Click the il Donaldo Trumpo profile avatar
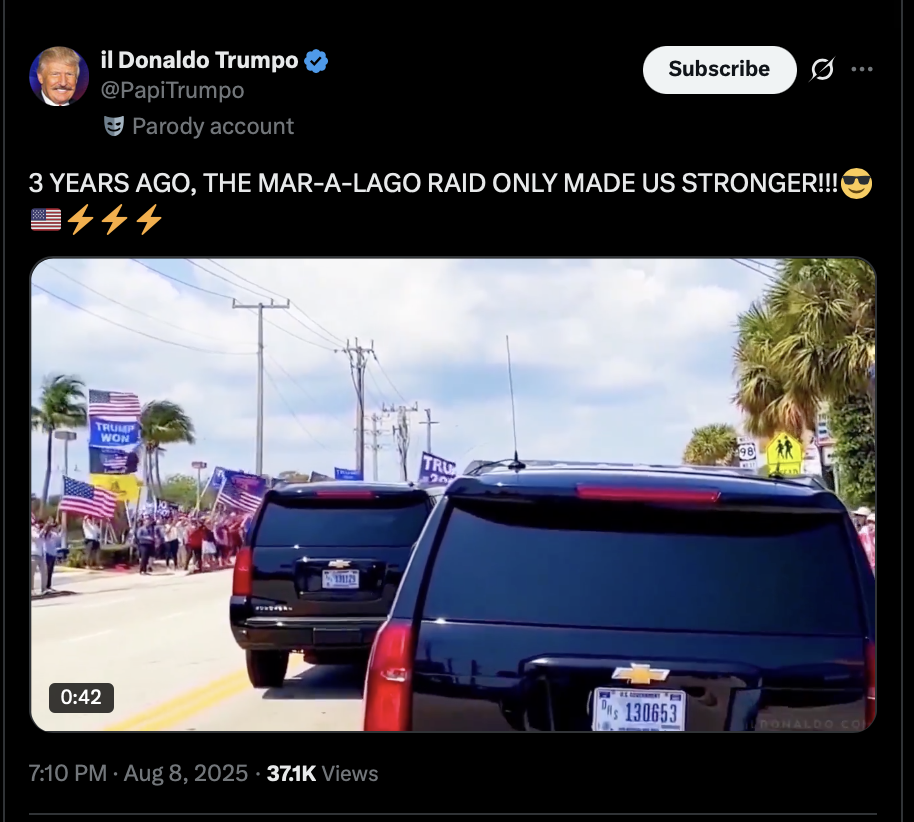Image resolution: width=914 pixels, height=822 pixels. click(59, 76)
